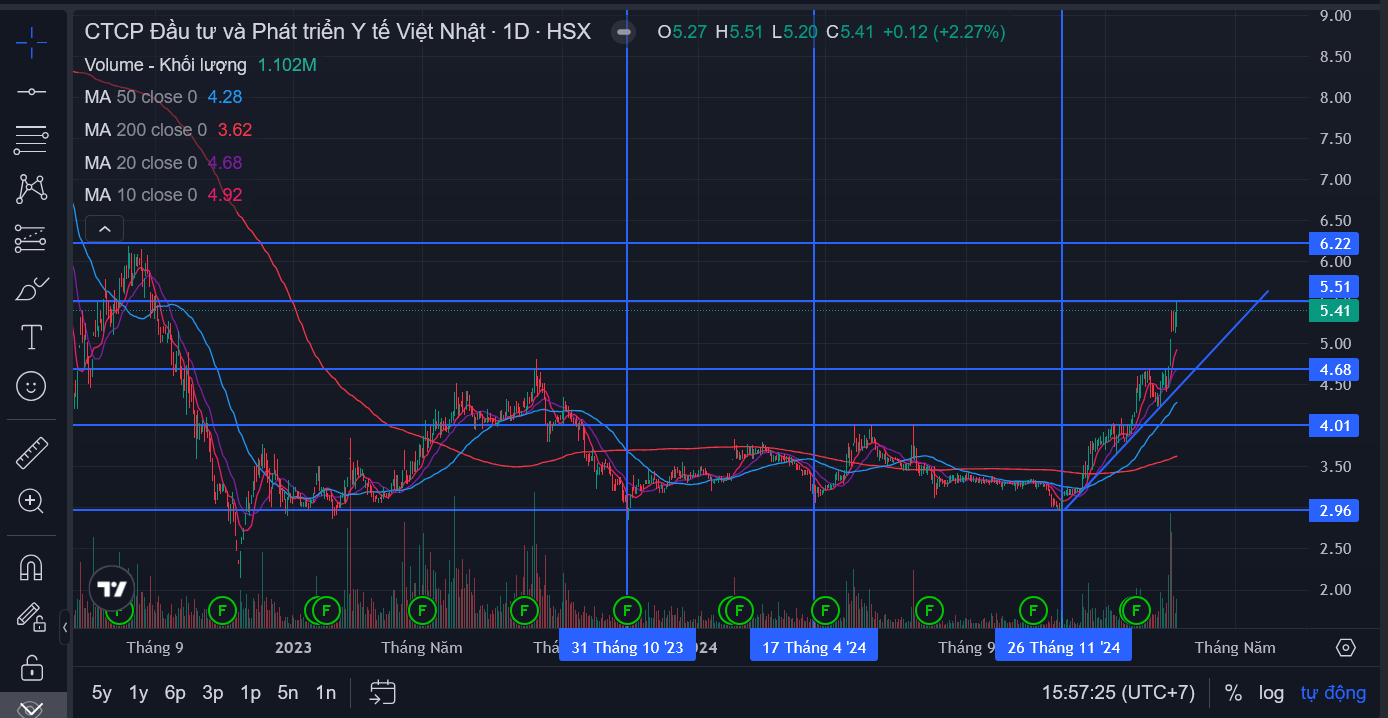Image resolution: width=1388 pixels, height=718 pixels.
Task: Click the 5.51 horizontal line price label
Action: pos(1334,287)
